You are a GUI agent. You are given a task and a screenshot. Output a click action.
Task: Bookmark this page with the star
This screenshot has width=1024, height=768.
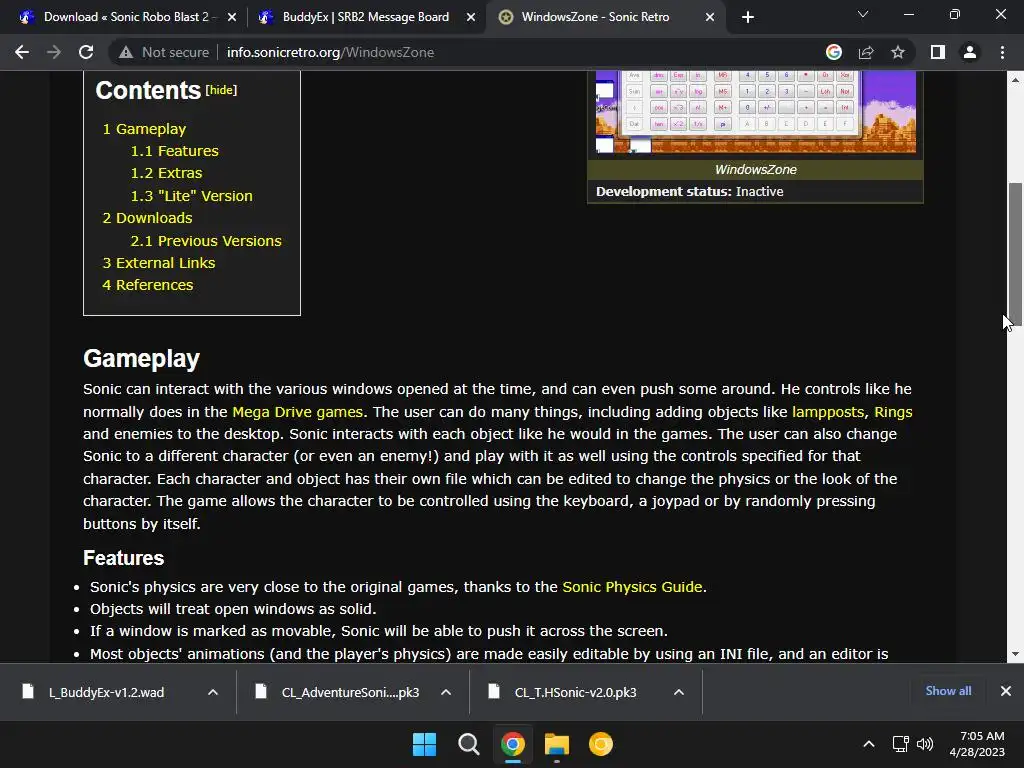(x=898, y=52)
